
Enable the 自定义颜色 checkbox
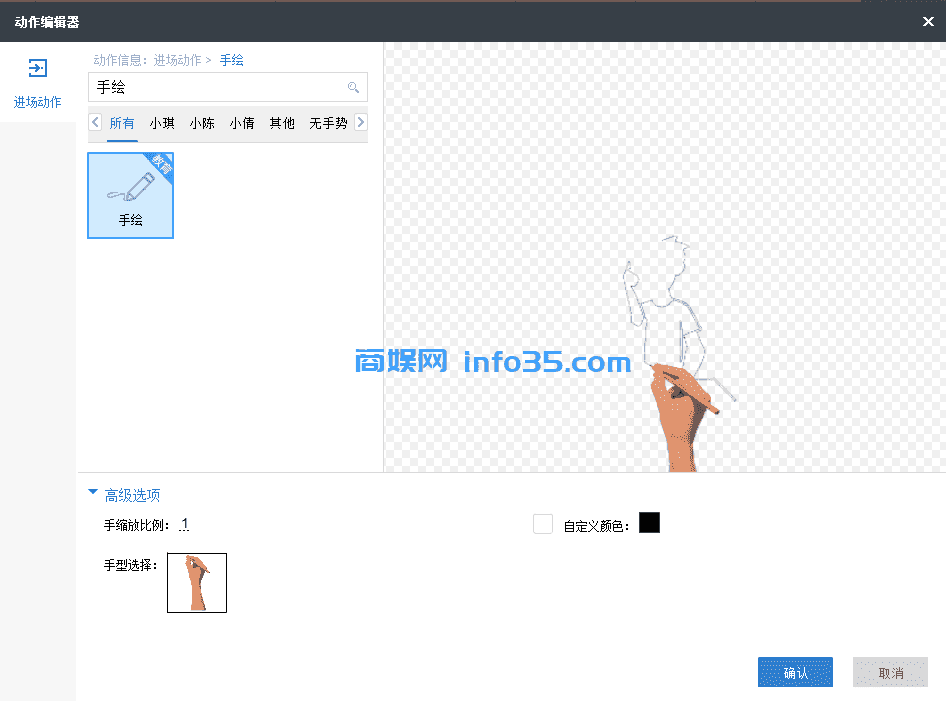click(542, 524)
